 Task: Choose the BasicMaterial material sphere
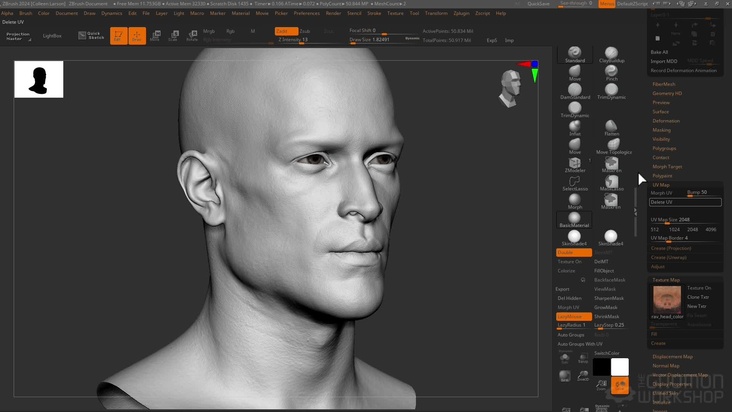(x=575, y=220)
